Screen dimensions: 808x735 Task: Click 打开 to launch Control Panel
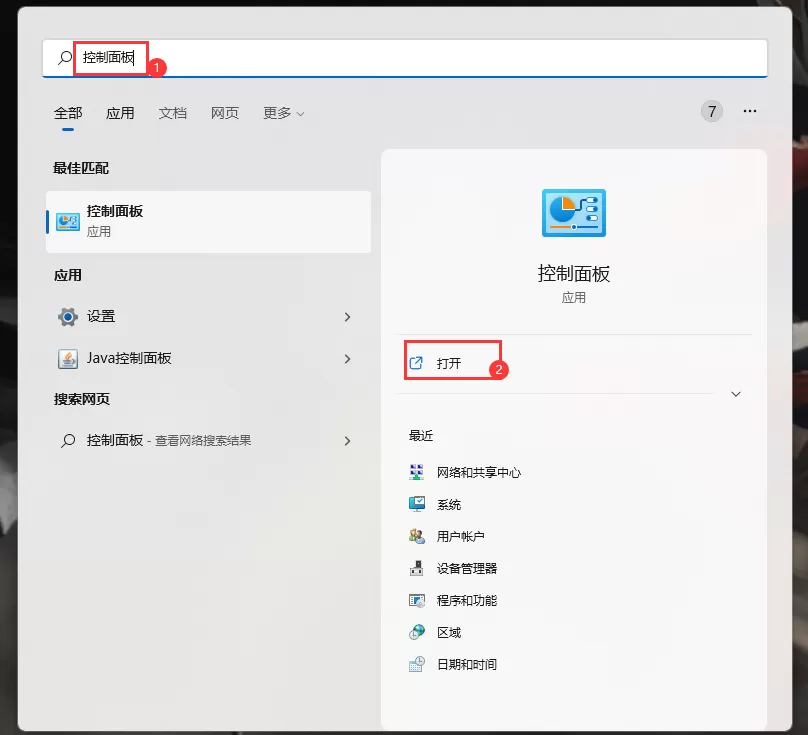[x=446, y=362]
